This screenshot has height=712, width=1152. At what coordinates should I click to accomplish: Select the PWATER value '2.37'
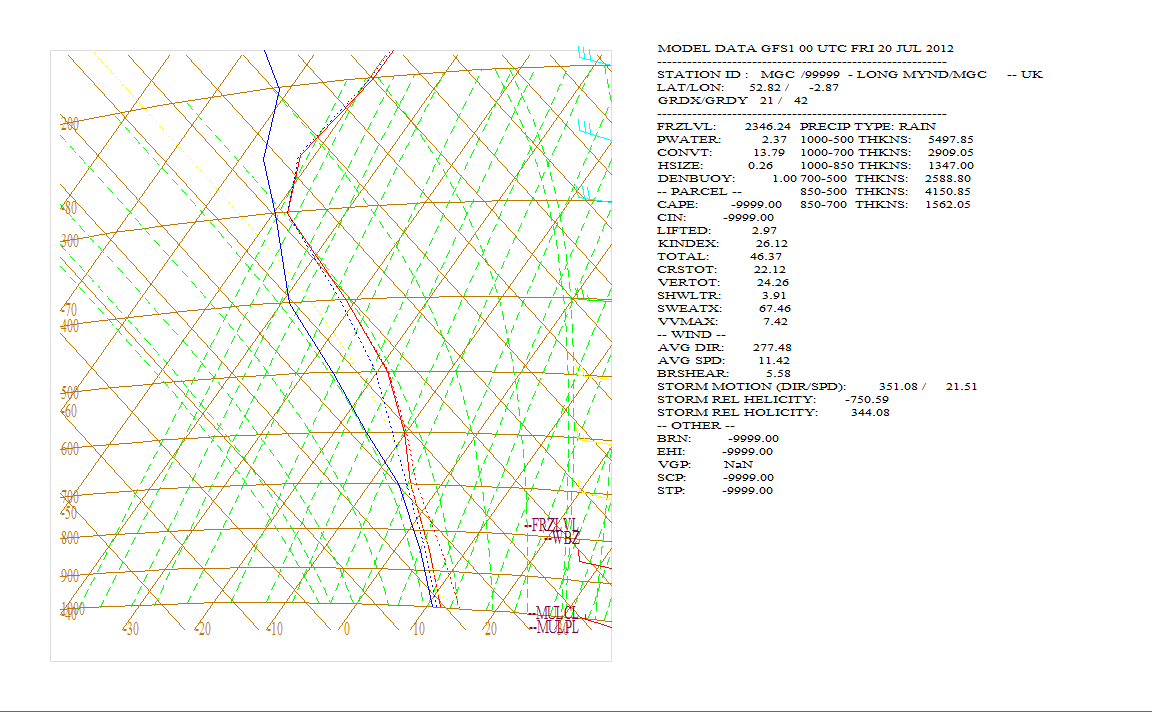(x=774, y=140)
